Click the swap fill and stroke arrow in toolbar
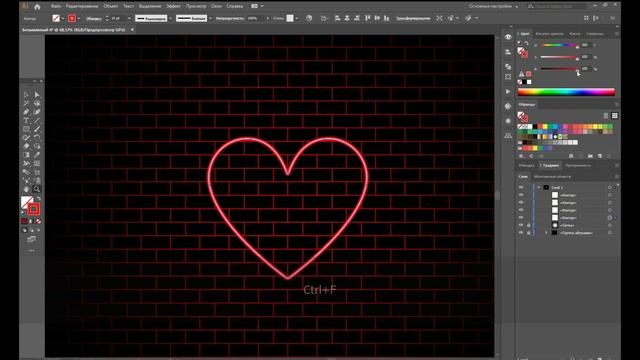This screenshot has width=640, height=360. (39, 199)
